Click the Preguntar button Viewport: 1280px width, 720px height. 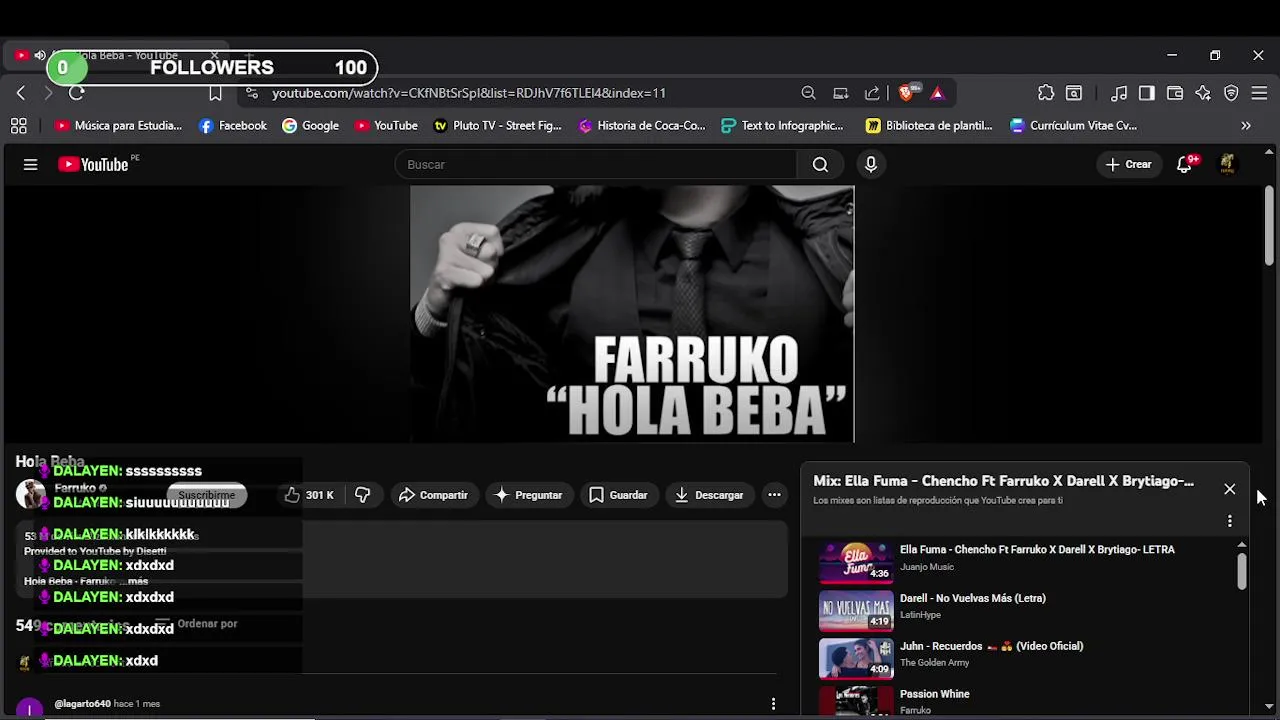click(x=528, y=495)
